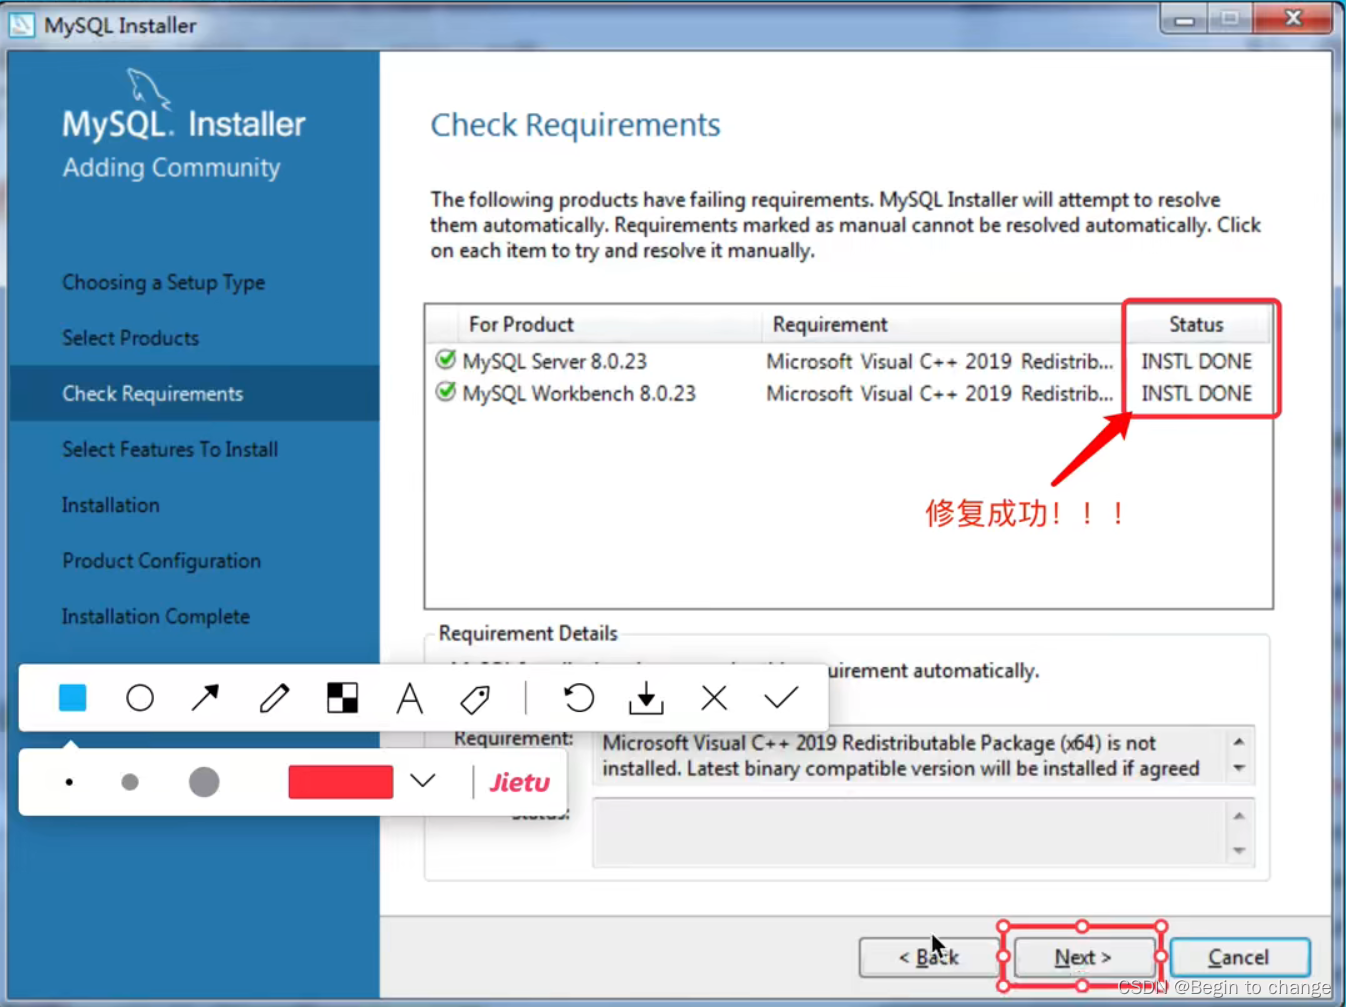Select the ellipse shape tool
Viewport: 1346px width, 1007px height.
pos(140,697)
